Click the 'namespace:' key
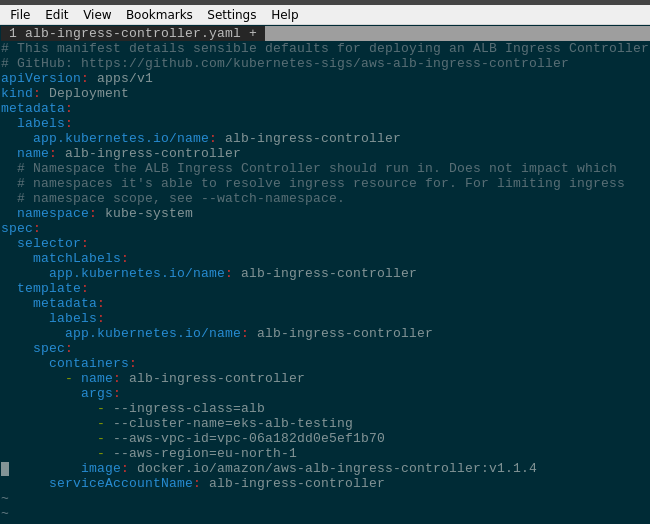Viewport: 650px width, 524px height. tap(56, 213)
